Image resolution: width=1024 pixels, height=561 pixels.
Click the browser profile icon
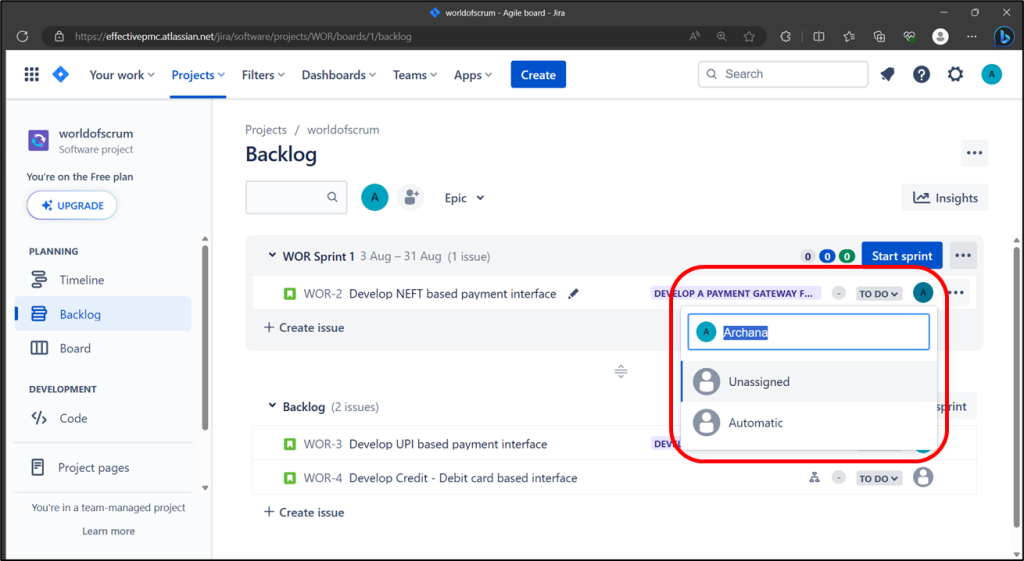940,37
